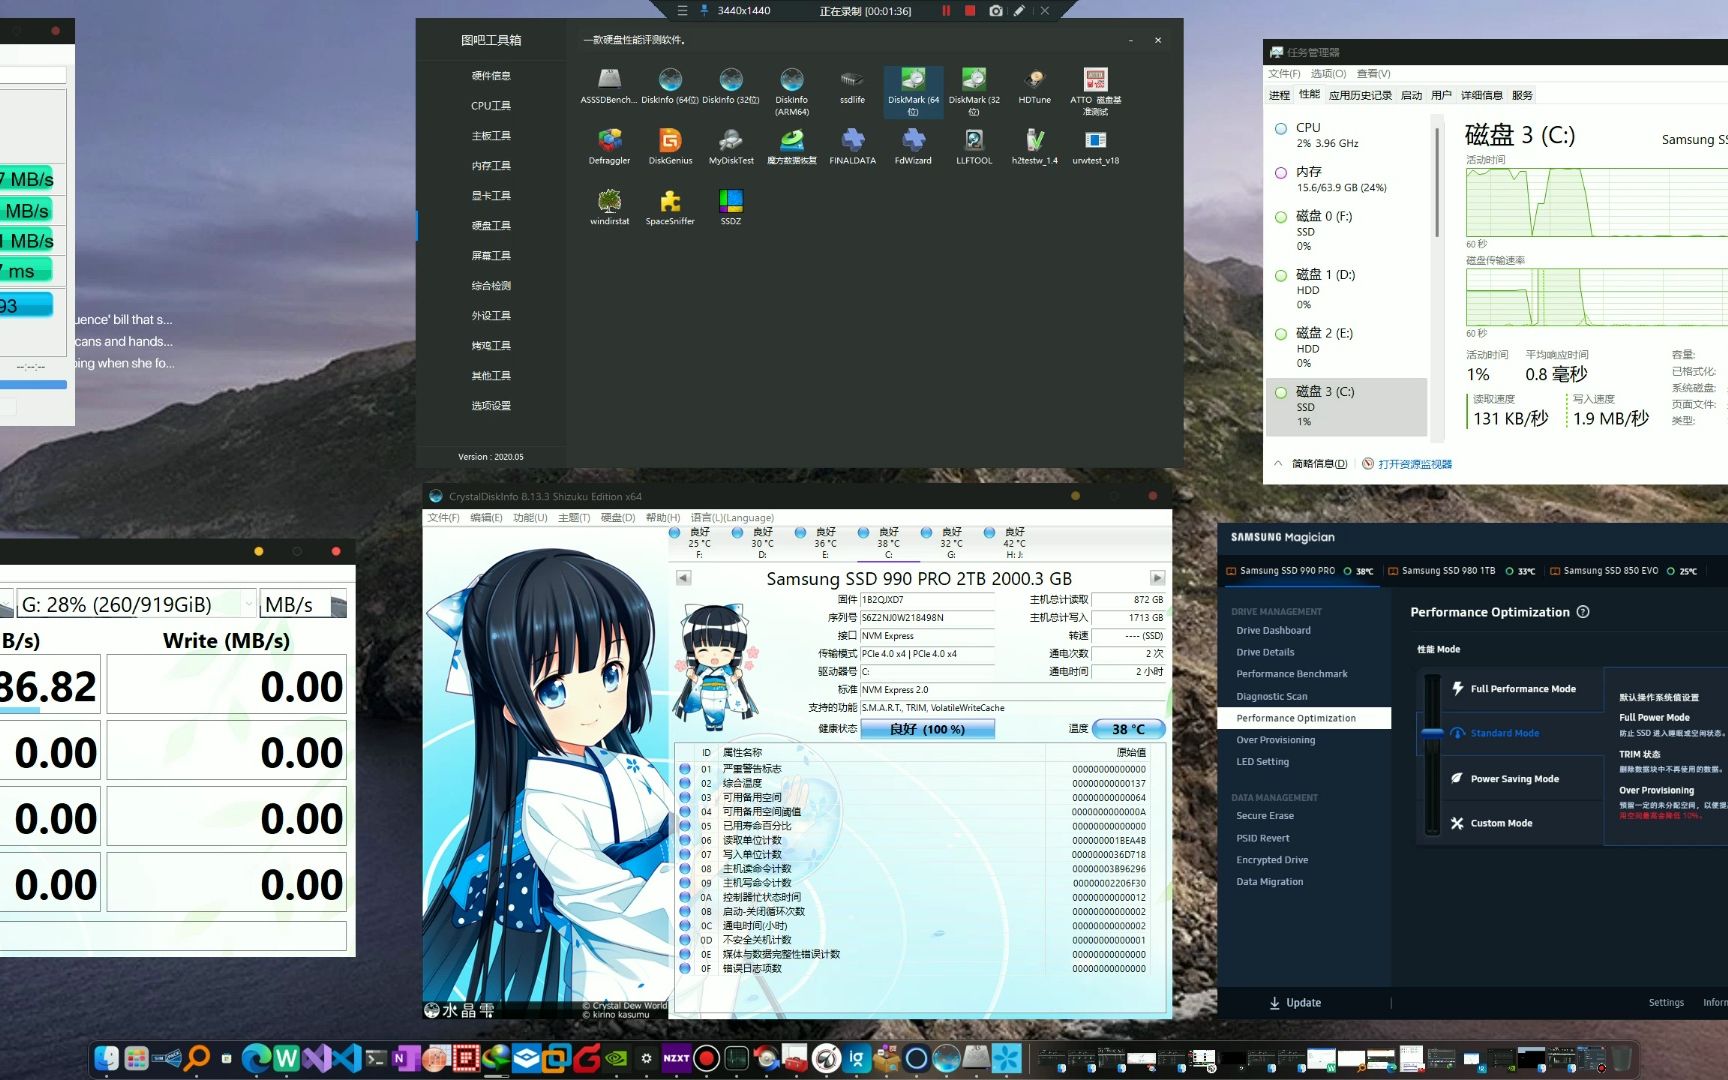Open CrystalDiskInfo 语言(L)(Language) menu
Image resolution: width=1728 pixels, height=1080 pixels.
732,518
